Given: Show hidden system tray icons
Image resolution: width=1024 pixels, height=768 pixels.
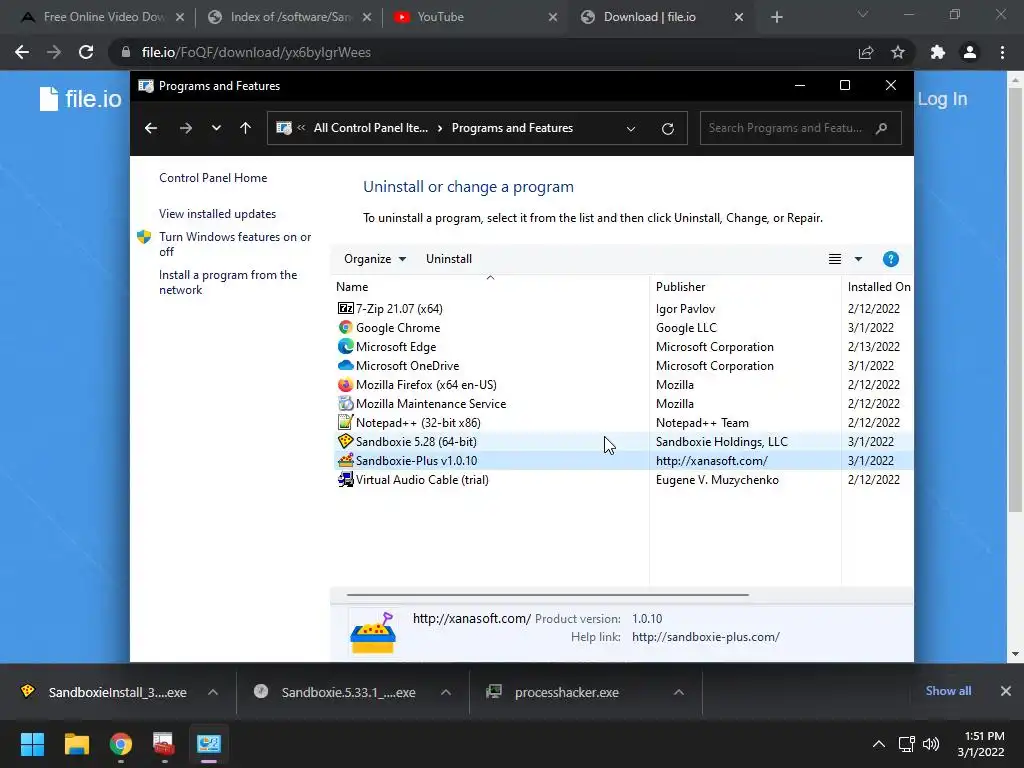Looking at the screenshot, I should (x=879, y=744).
